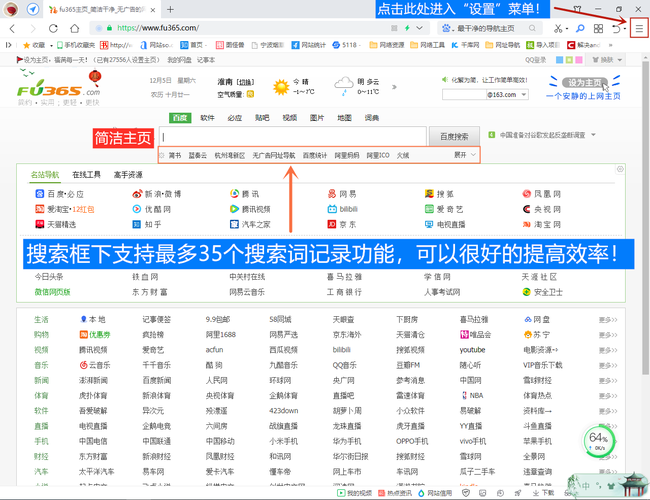Click the undo closed tab arrow icon
This screenshot has width=650, height=500.
coord(616,28)
